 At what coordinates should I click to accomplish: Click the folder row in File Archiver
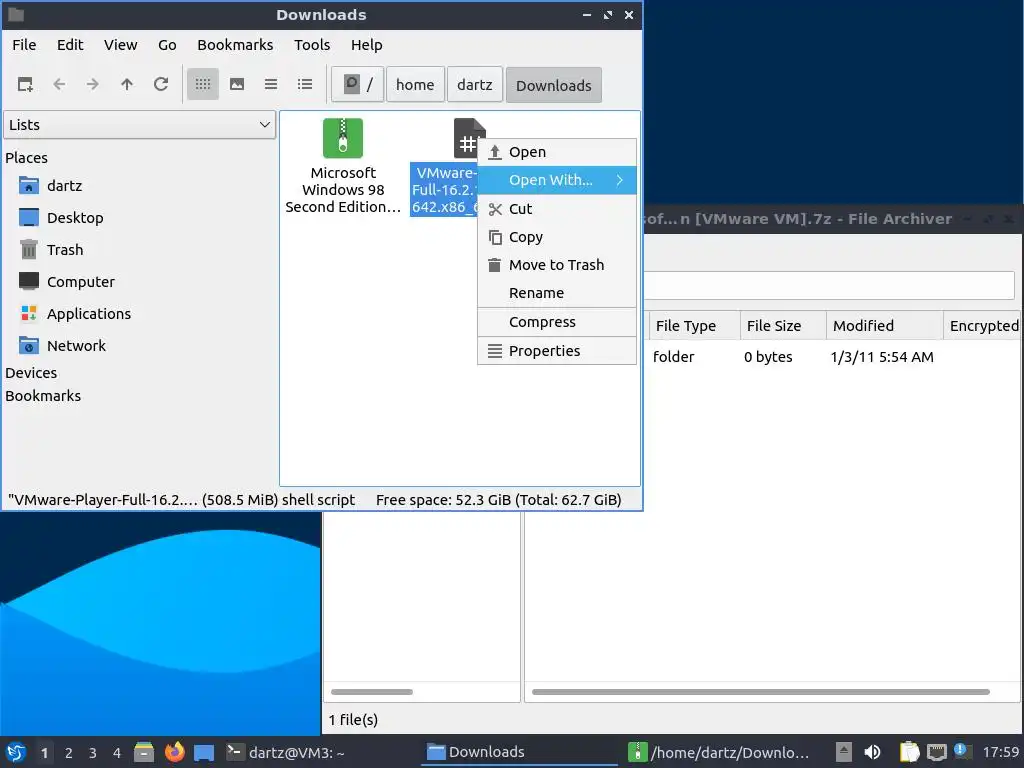click(831, 357)
